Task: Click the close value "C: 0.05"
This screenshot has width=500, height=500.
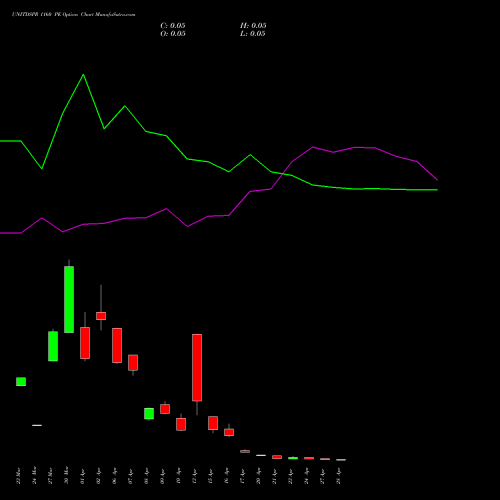Action: [173, 26]
